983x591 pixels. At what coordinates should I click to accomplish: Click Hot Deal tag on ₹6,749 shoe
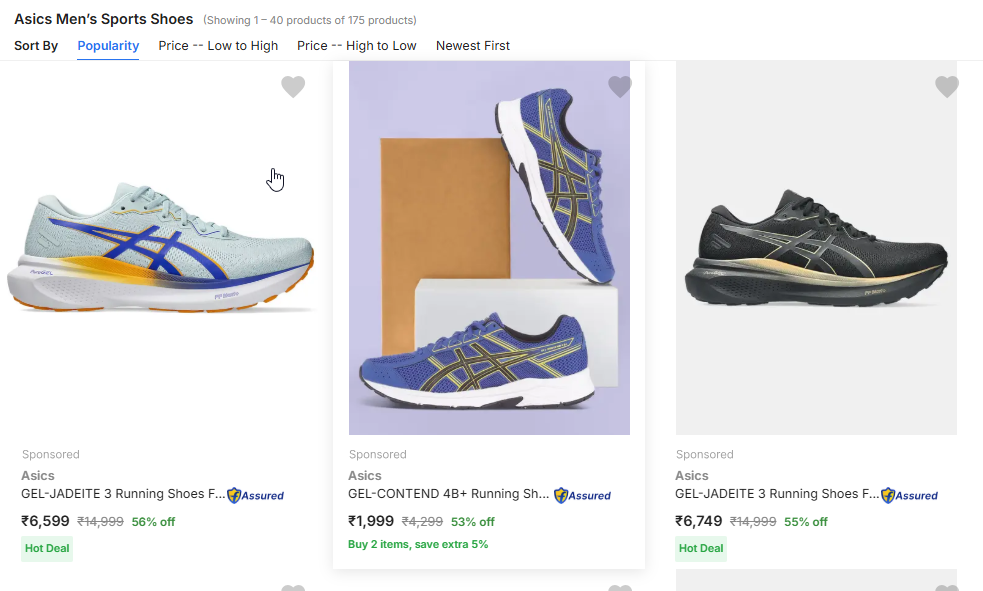pyautogui.click(x=701, y=548)
